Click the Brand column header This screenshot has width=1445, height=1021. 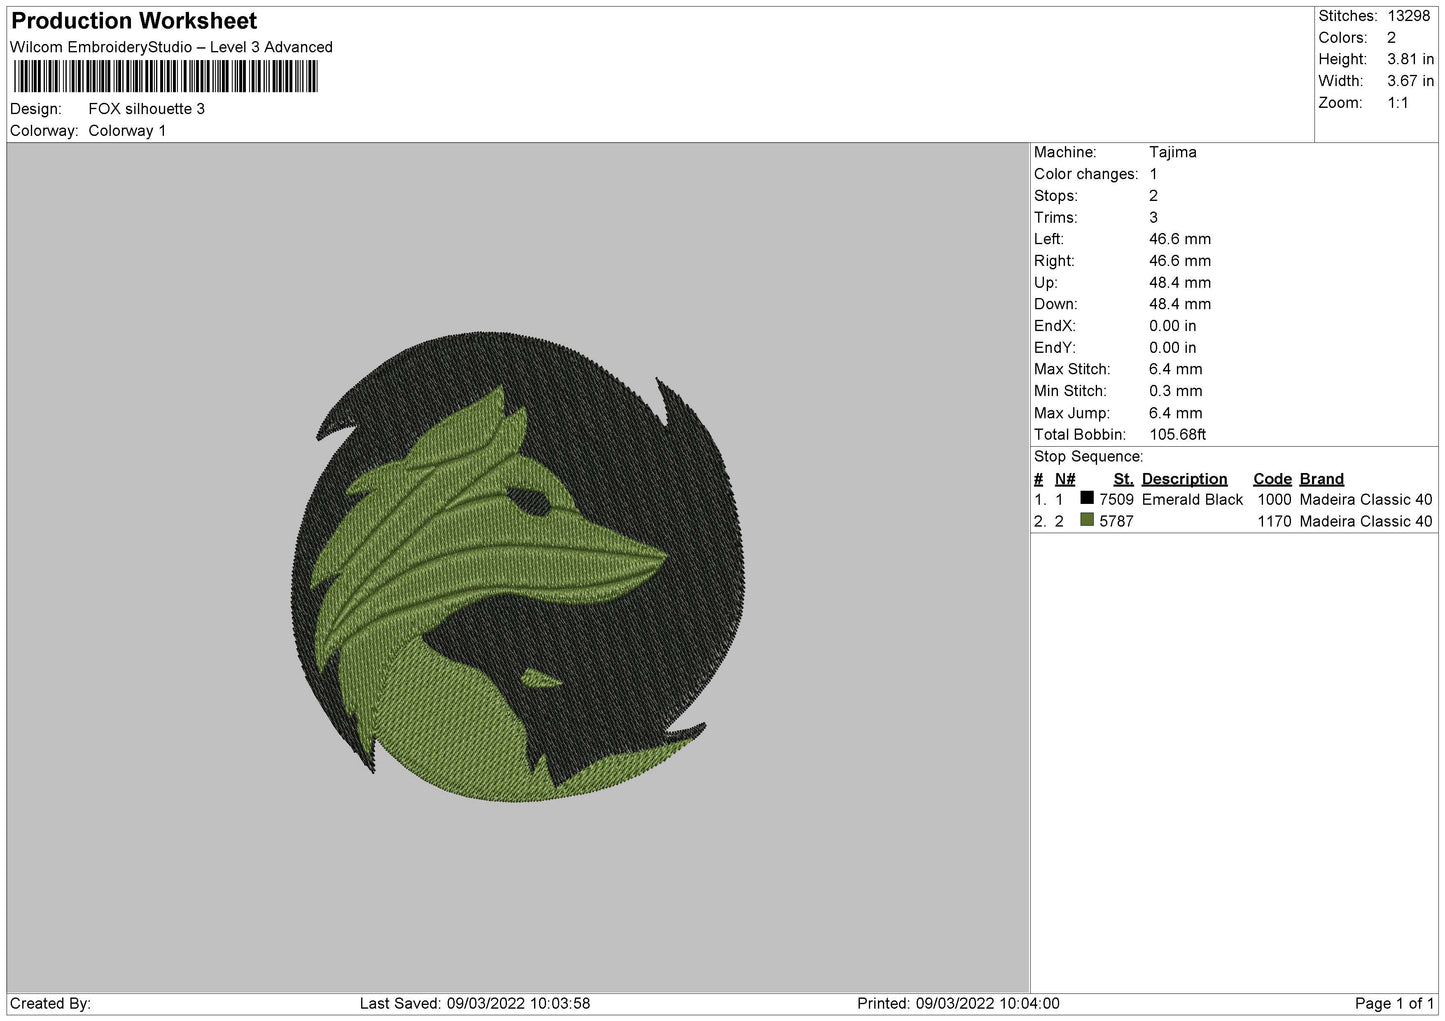coord(1321,479)
